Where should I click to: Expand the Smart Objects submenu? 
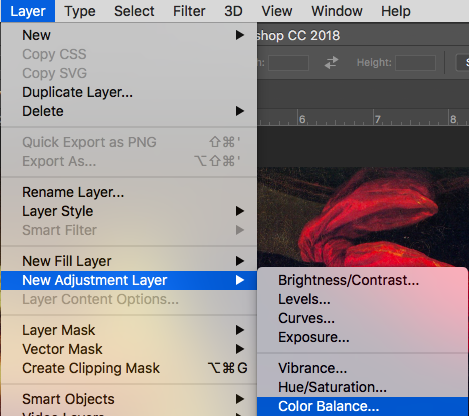click(x=240, y=399)
